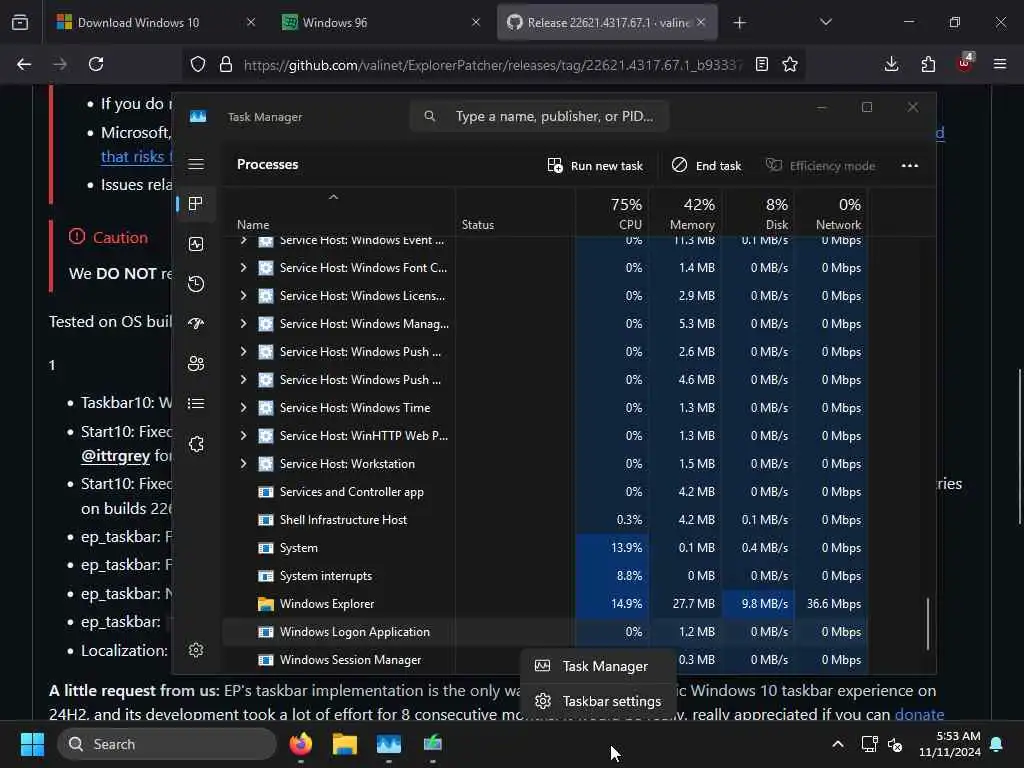Open Task Manager hamburger navigation menu

196,164
